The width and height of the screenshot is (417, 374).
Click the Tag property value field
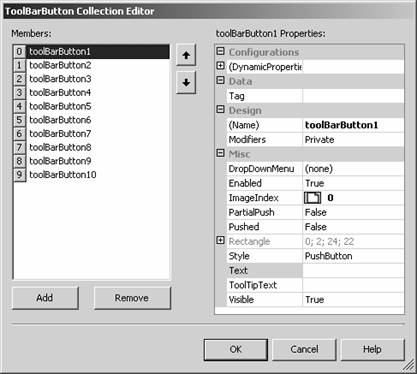tap(353, 96)
